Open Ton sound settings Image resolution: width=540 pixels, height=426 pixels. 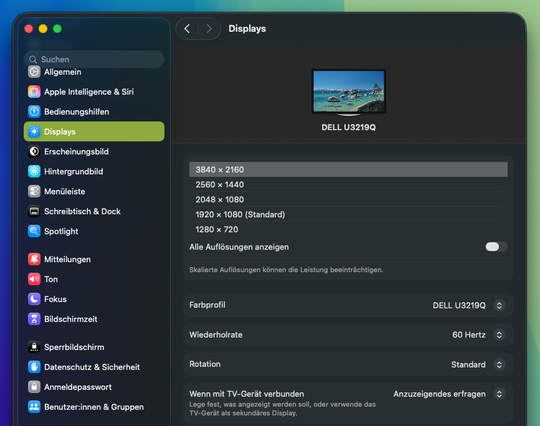pos(94,279)
